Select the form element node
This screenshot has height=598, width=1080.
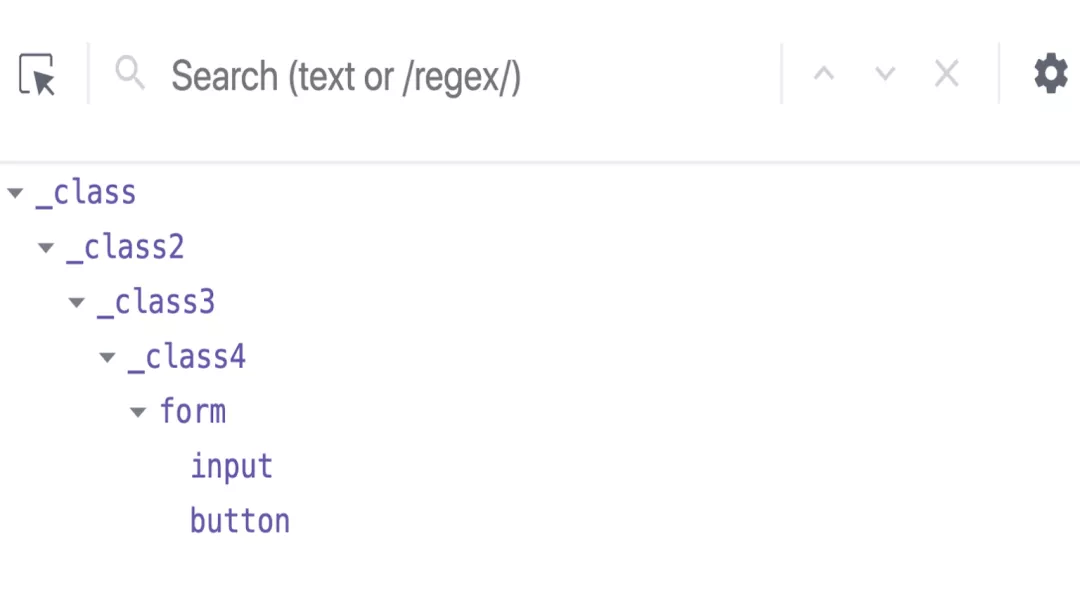[193, 411]
